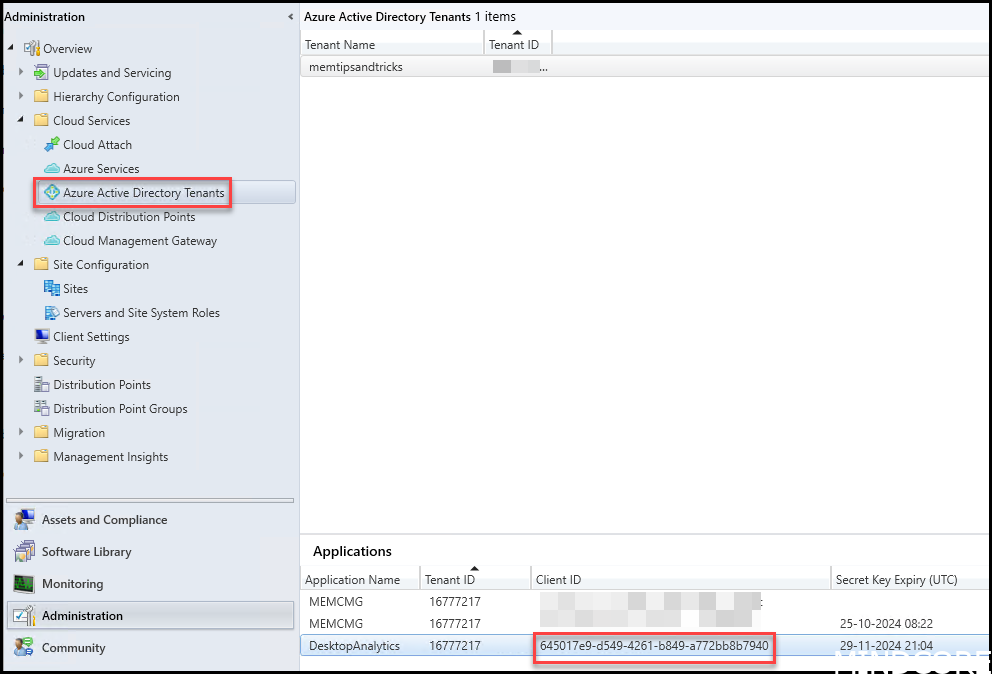This screenshot has width=992, height=674.
Task: Select the Distribution Points server icon
Action: coord(42,384)
